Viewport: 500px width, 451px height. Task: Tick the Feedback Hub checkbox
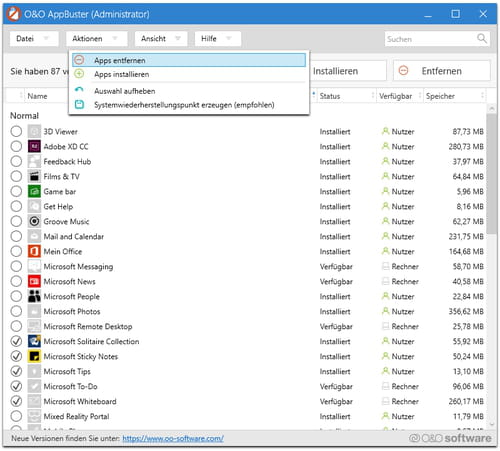16,161
